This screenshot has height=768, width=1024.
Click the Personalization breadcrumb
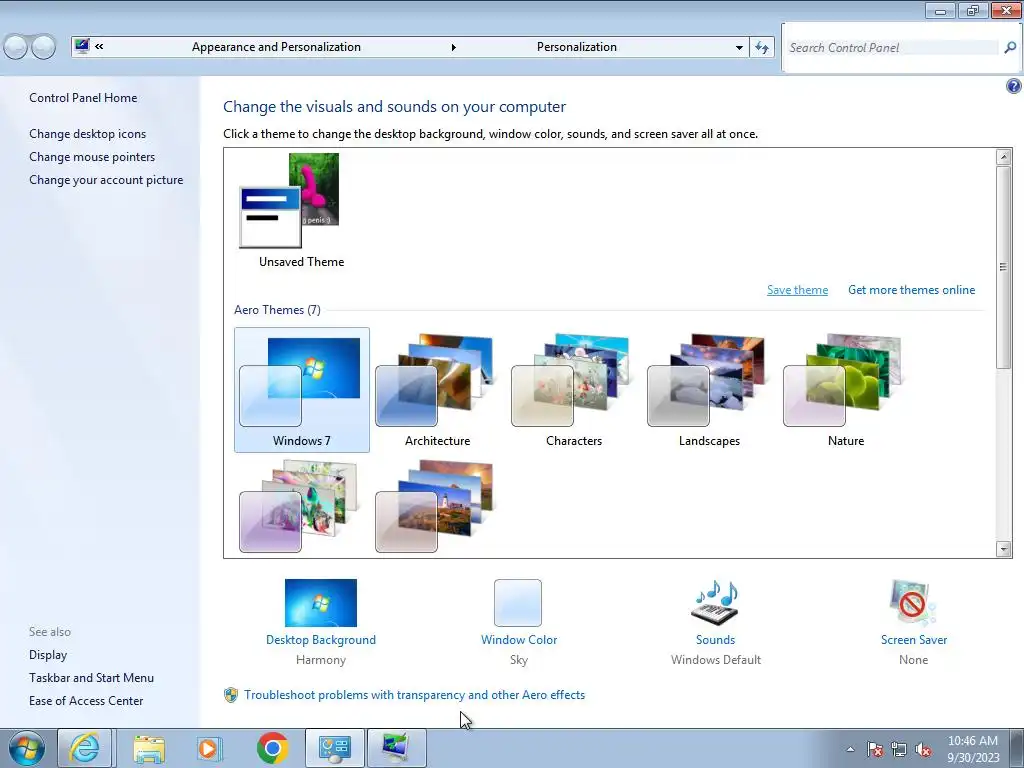click(x=577, y=47)
